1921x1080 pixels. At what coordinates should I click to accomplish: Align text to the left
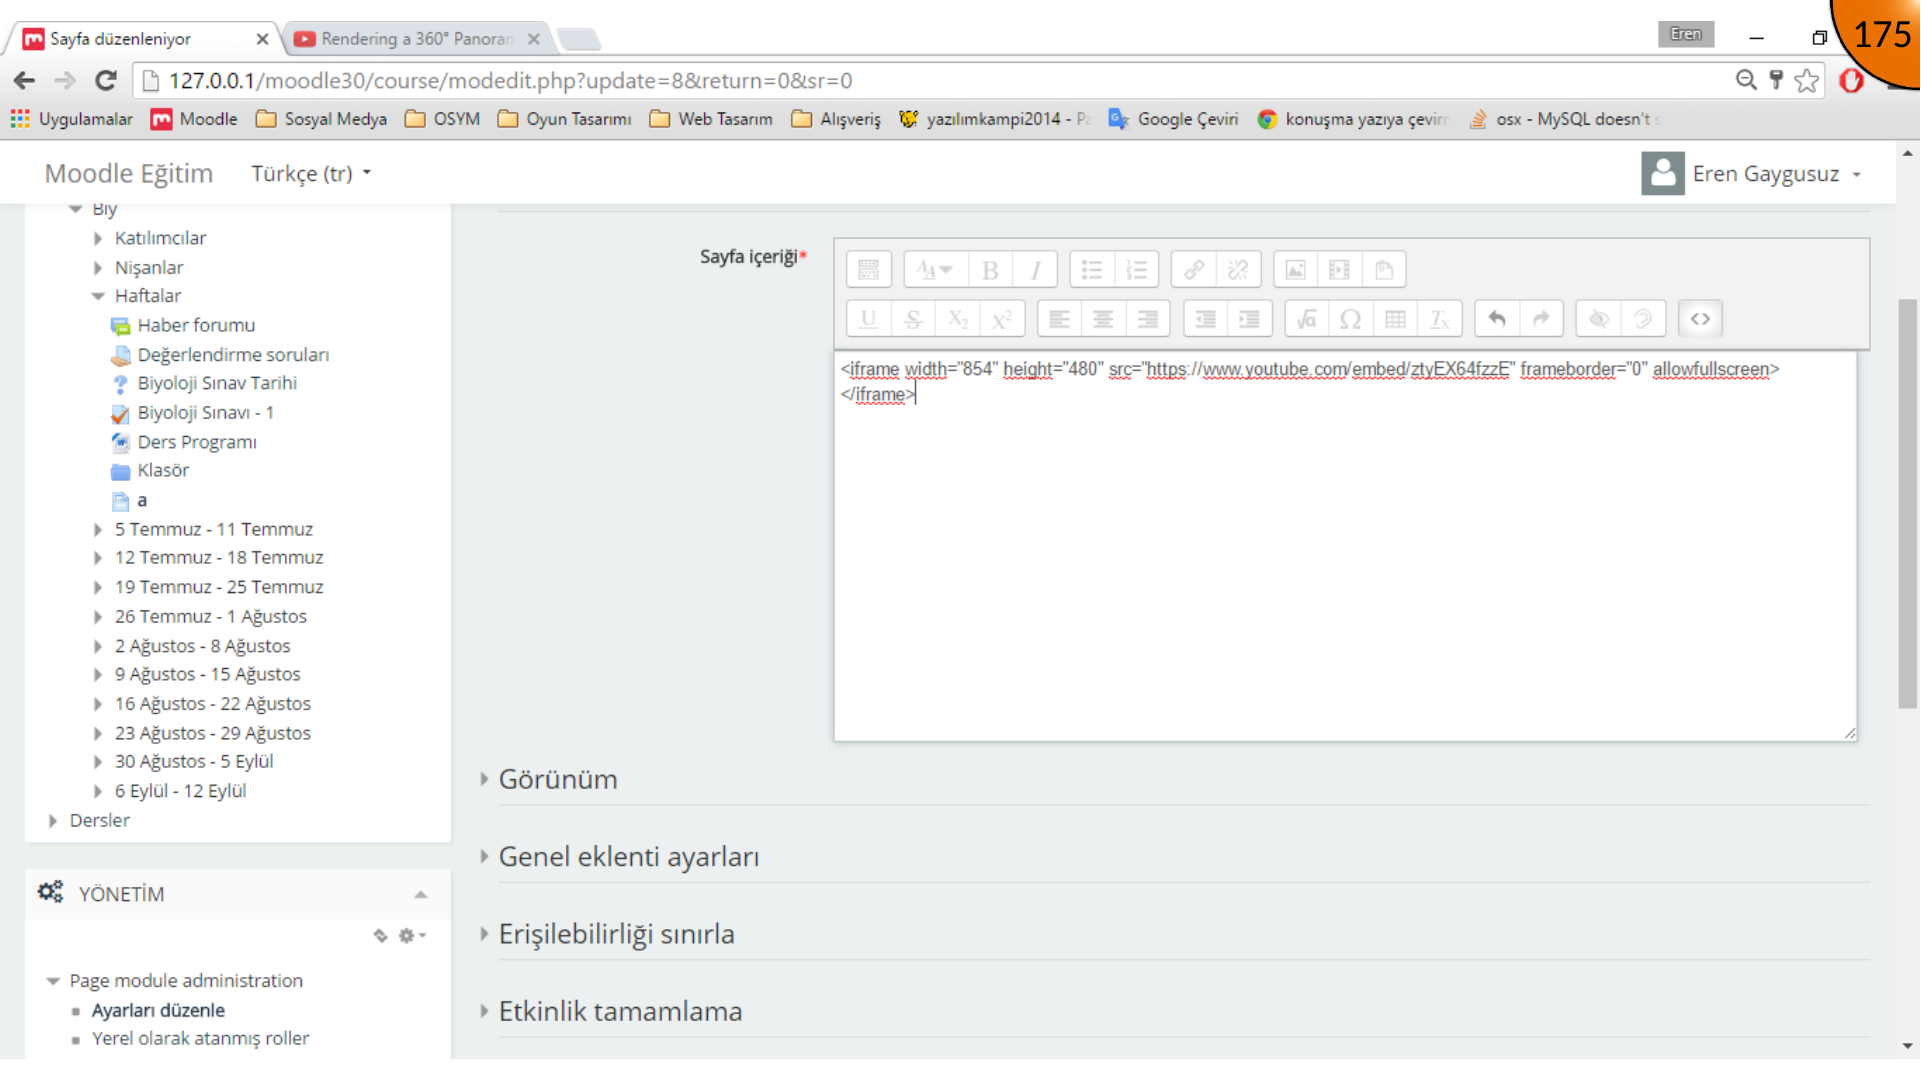coord(1059,319)
